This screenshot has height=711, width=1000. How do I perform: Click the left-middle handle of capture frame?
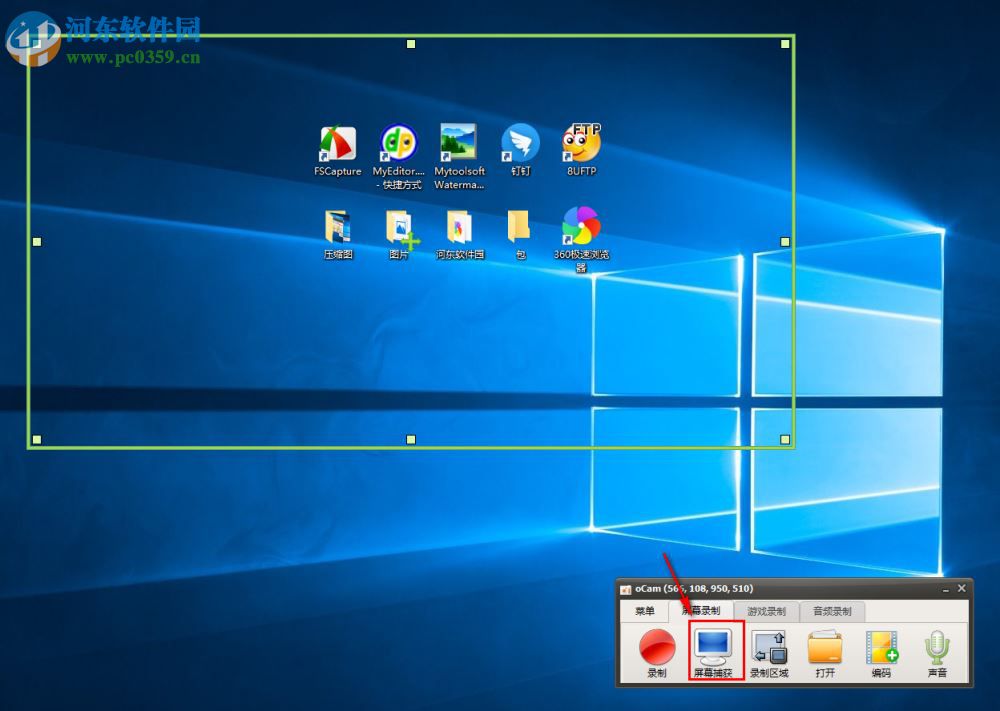(x=37, y=242)
